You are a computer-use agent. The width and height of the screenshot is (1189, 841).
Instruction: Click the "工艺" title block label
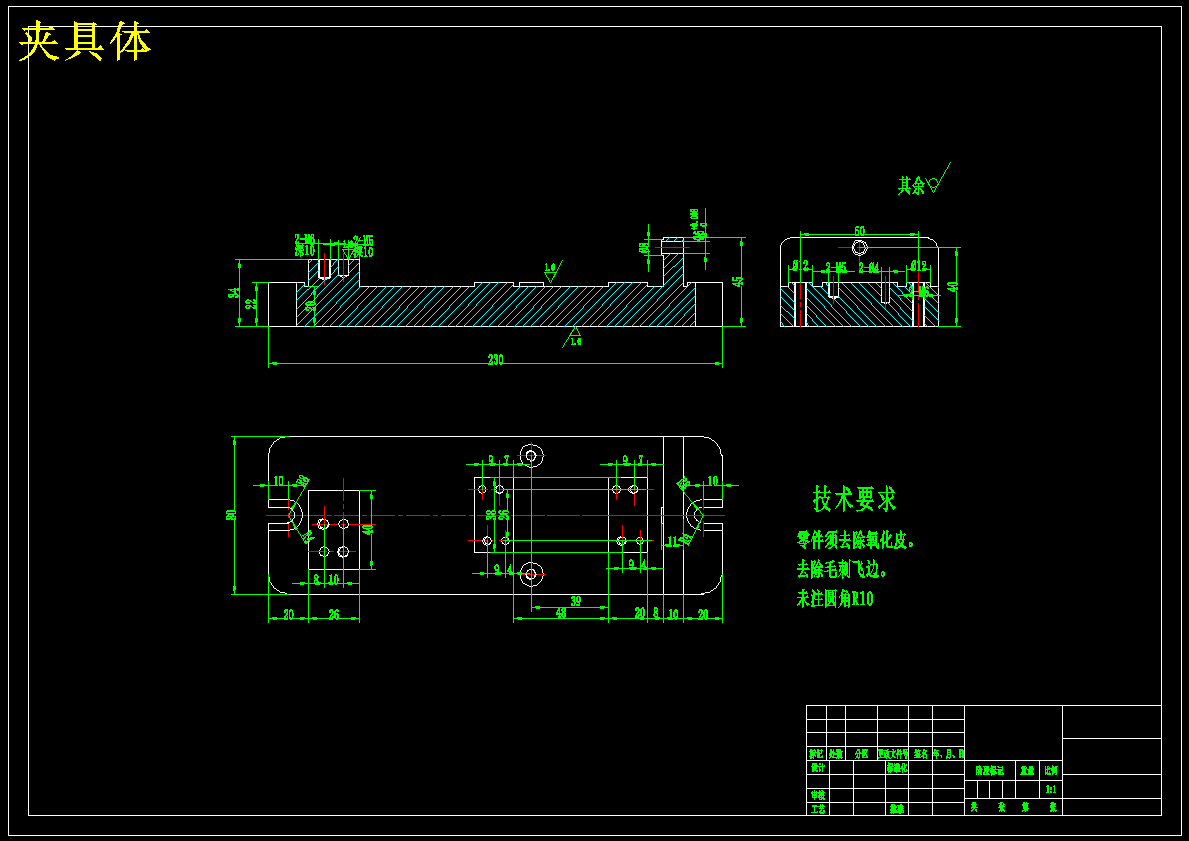pyautogui.click(x=817, y=809)
